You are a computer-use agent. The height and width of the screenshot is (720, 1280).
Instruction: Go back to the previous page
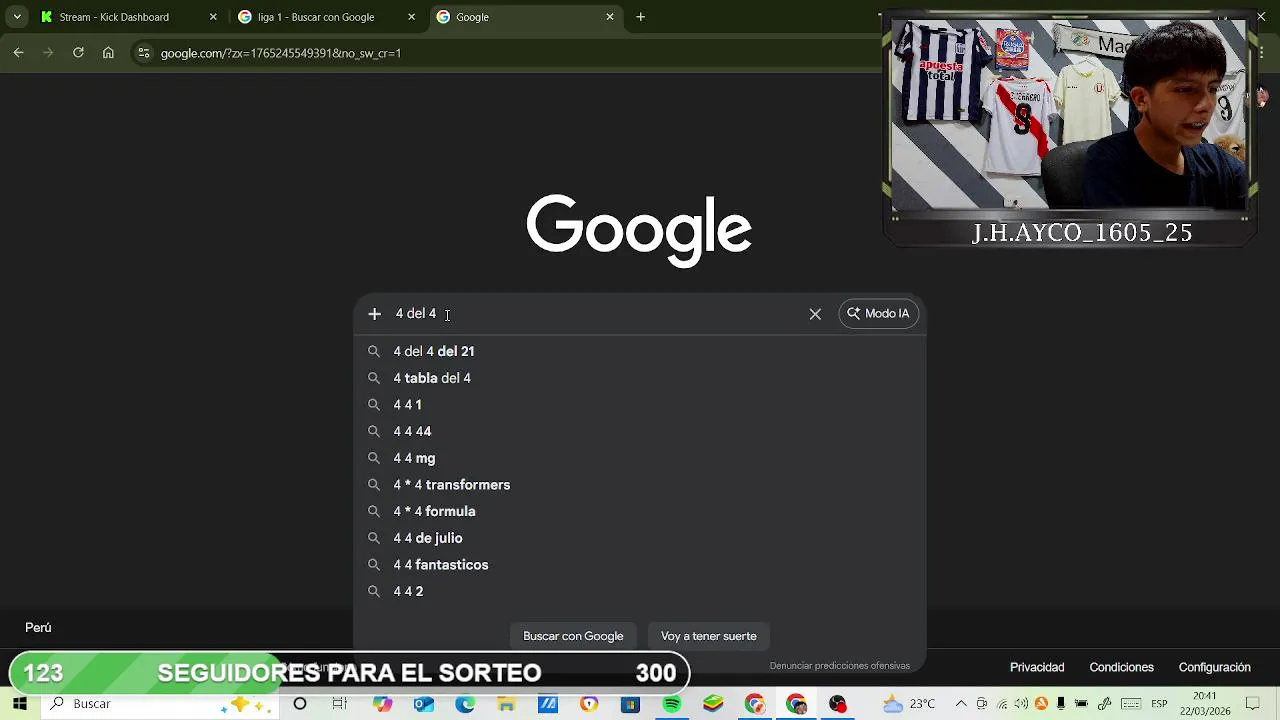pyautogui.click(x=18, y=53)
